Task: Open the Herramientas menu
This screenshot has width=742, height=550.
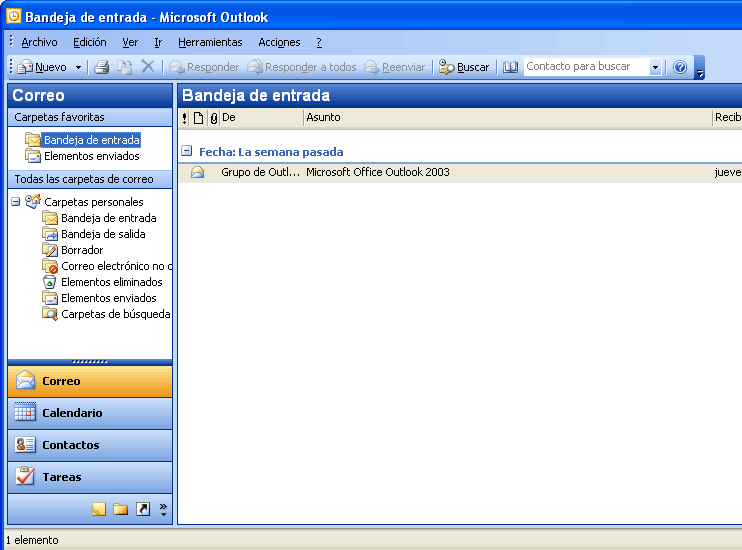Action: 210,42
